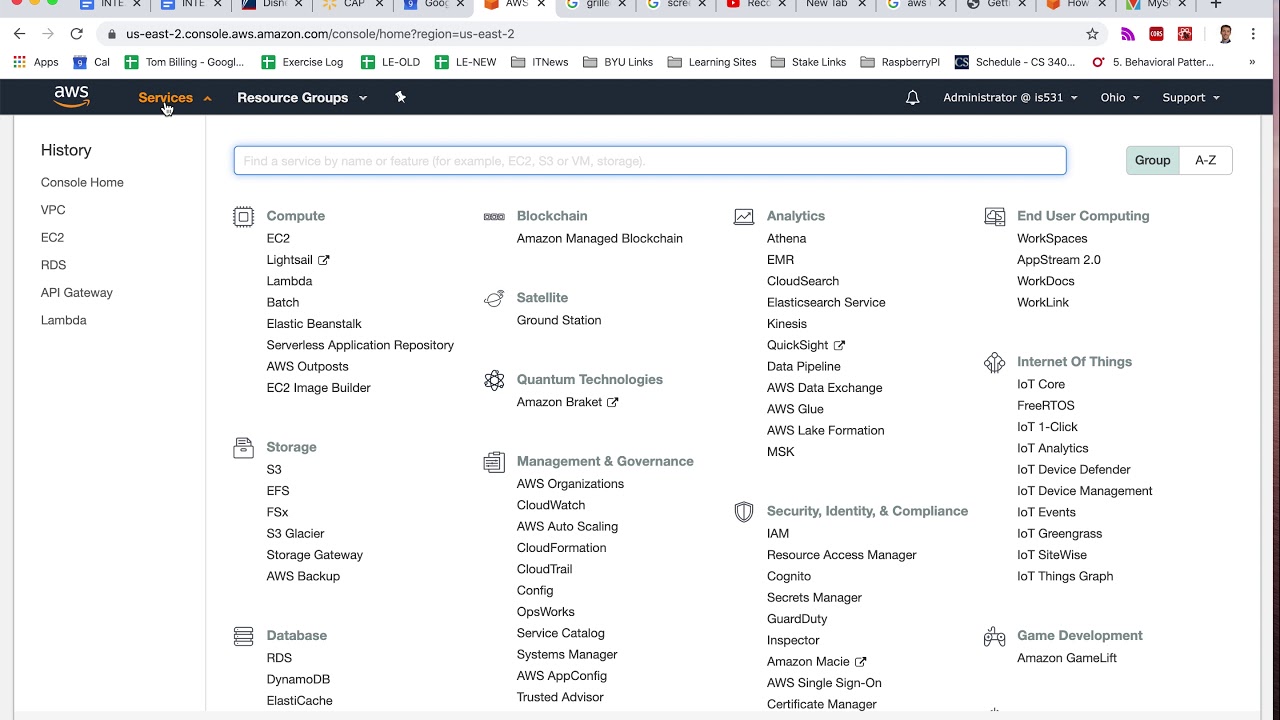Open the Apps bookmarks shortcut
This screenshot has height=720, width=1280.
(x=36, y=62)
